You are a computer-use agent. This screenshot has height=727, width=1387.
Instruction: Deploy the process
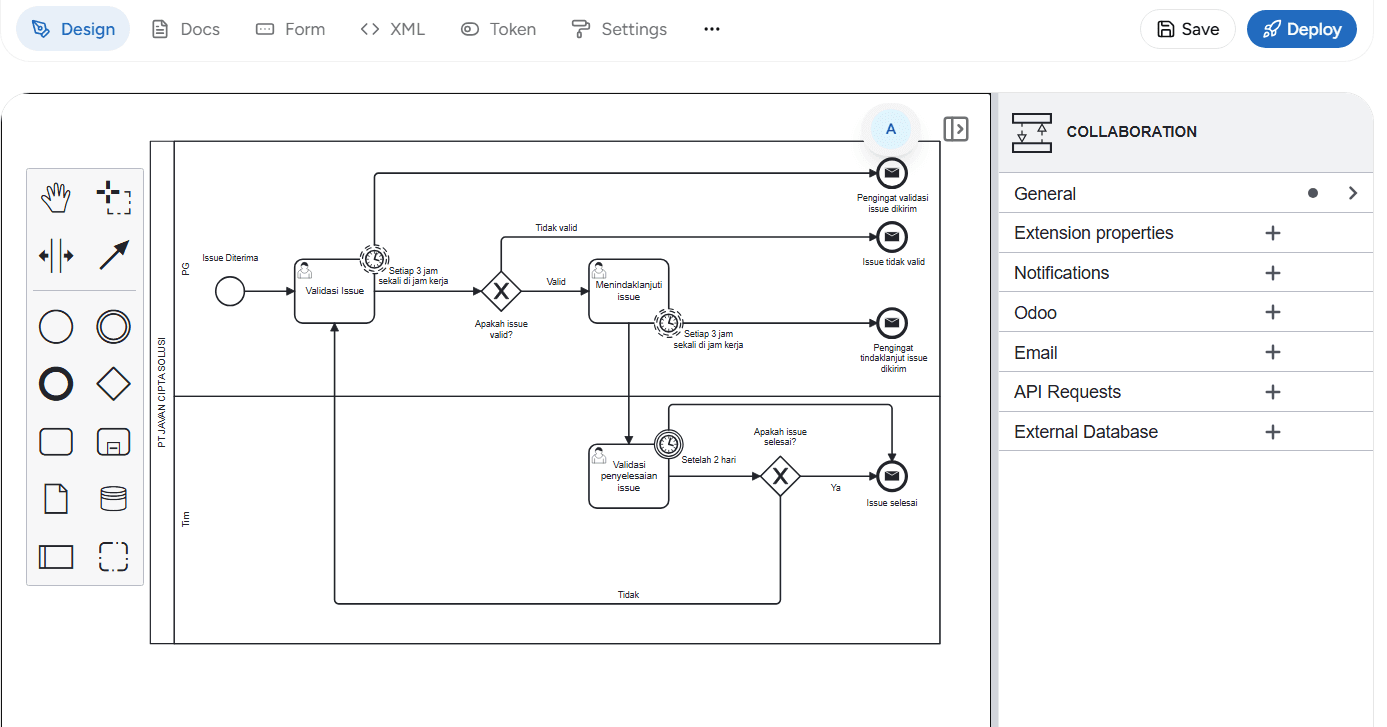click(x=1302, y=29)
